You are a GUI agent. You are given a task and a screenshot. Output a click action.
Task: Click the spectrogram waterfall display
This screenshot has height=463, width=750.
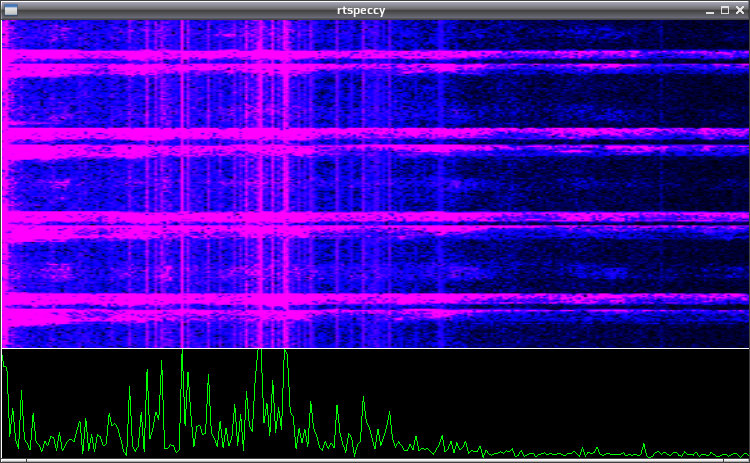(375, 184)
